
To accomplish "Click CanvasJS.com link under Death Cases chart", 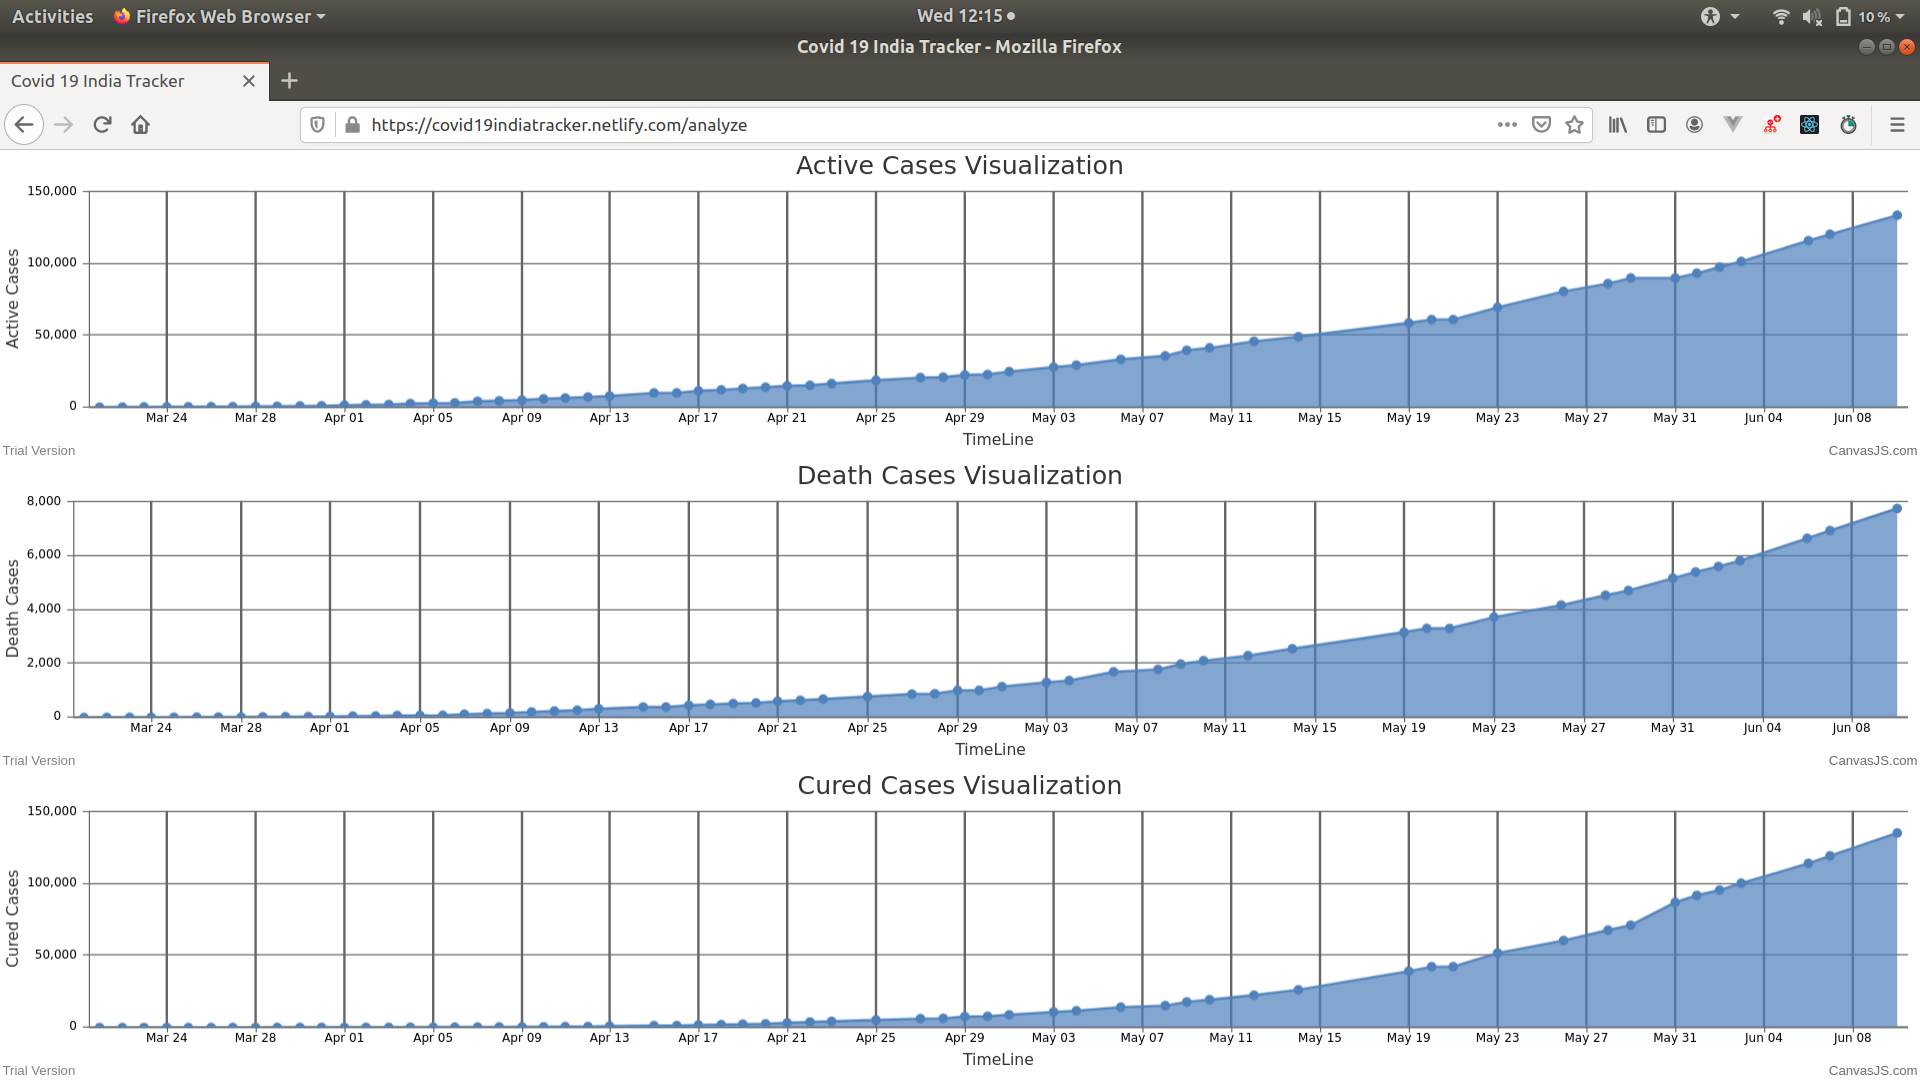I will (1873, 761).
